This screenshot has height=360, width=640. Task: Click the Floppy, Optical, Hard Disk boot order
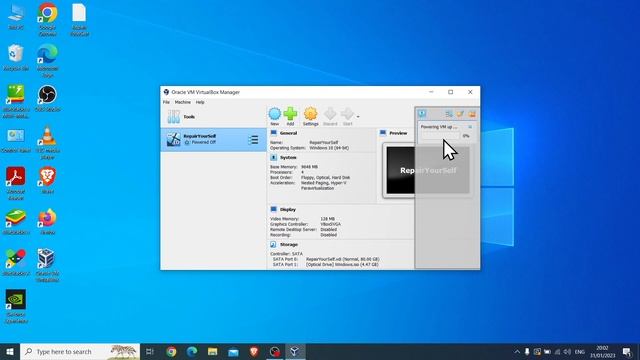coord(325,178)
